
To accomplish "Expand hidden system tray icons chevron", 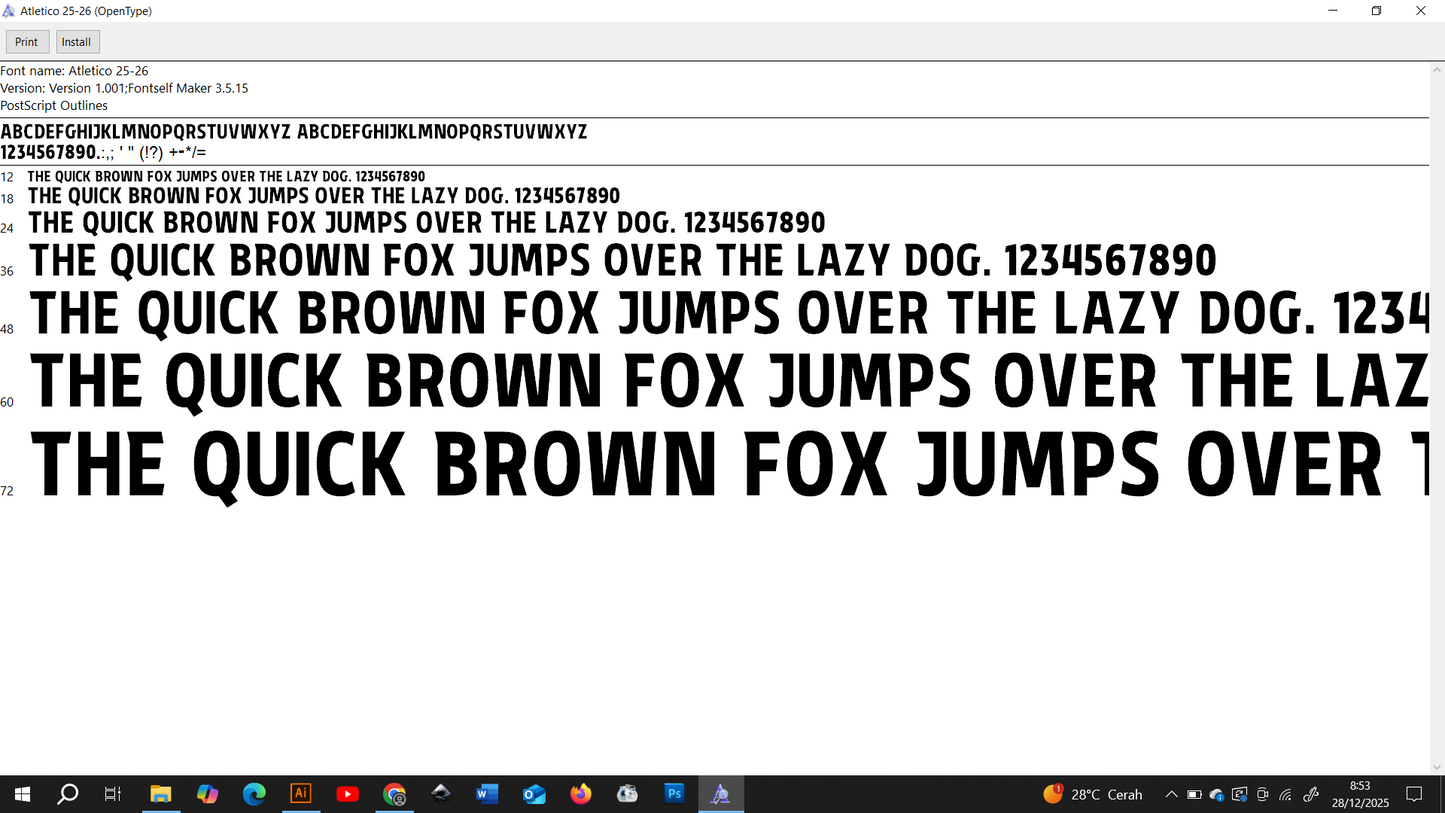I will pyautogui.click(x=1171, y=795).
